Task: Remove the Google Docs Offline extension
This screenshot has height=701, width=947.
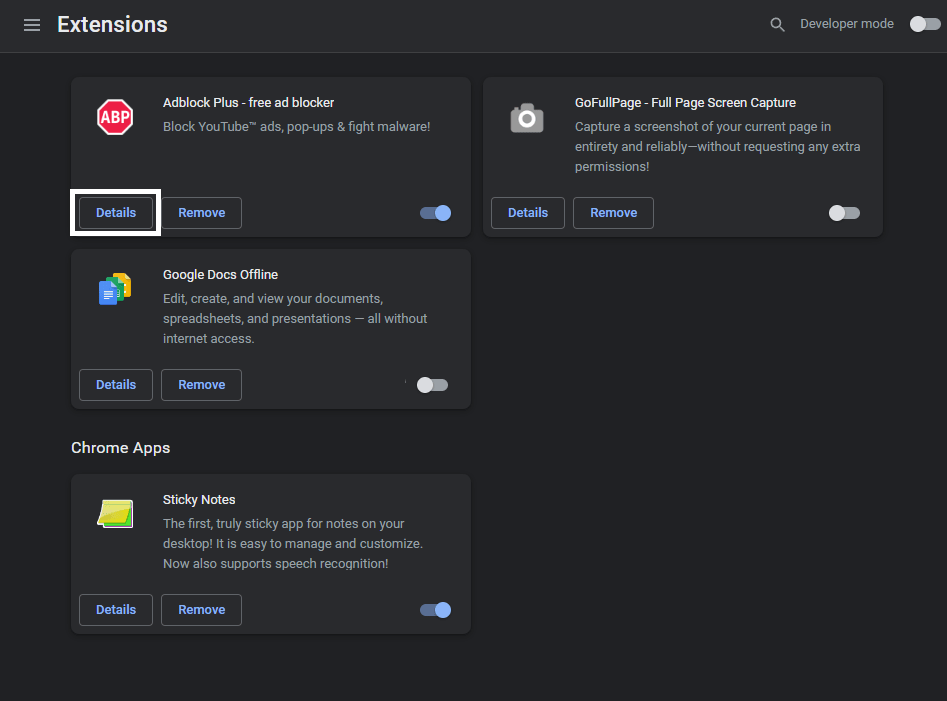Action: coord(202,385)
